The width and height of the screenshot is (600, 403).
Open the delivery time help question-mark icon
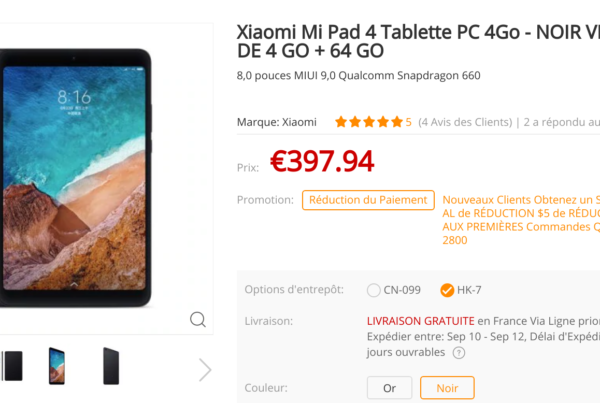coord(459,352)
